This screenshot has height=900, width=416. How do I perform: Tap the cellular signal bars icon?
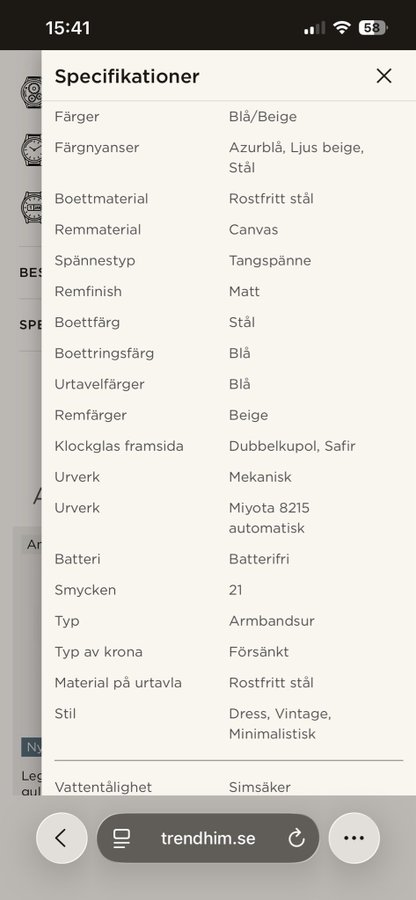[x=314, y=28]
